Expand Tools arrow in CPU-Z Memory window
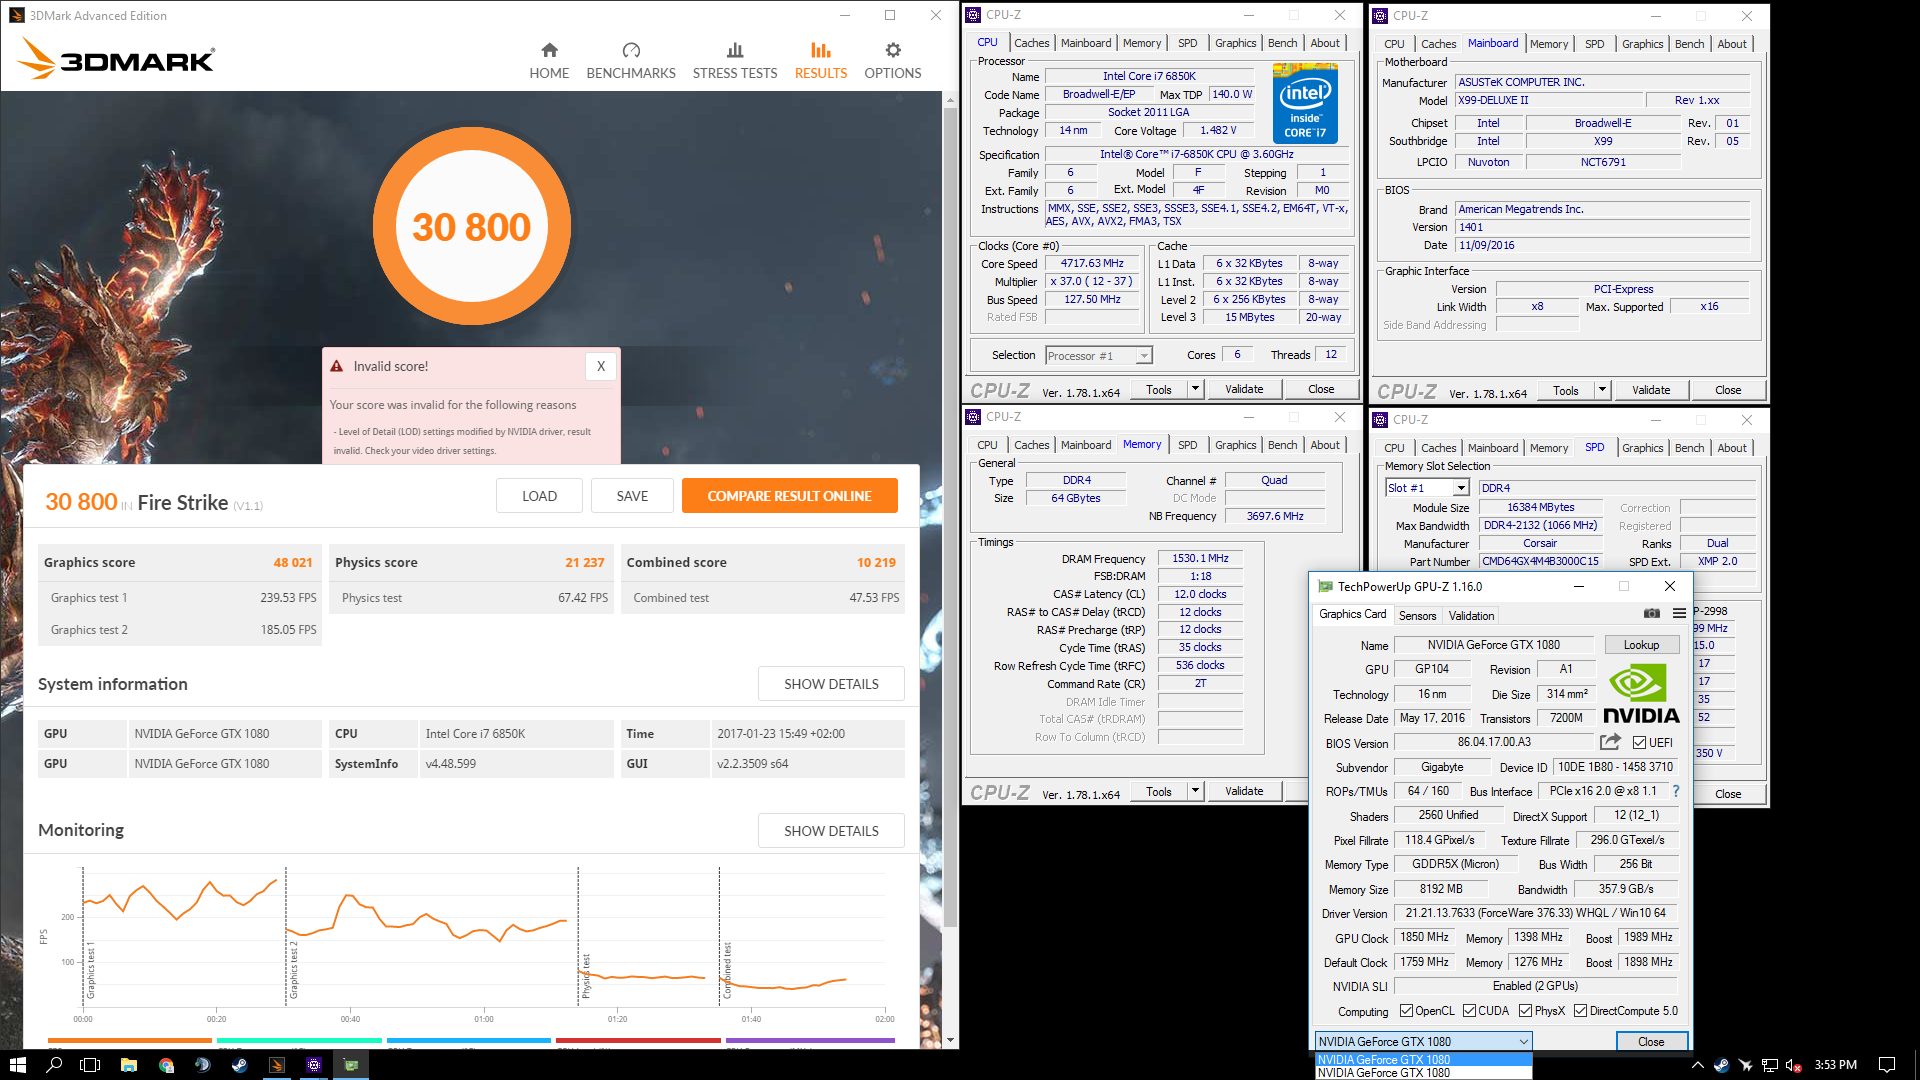Screen dimensions: 1920x1080 (1194, 791)
